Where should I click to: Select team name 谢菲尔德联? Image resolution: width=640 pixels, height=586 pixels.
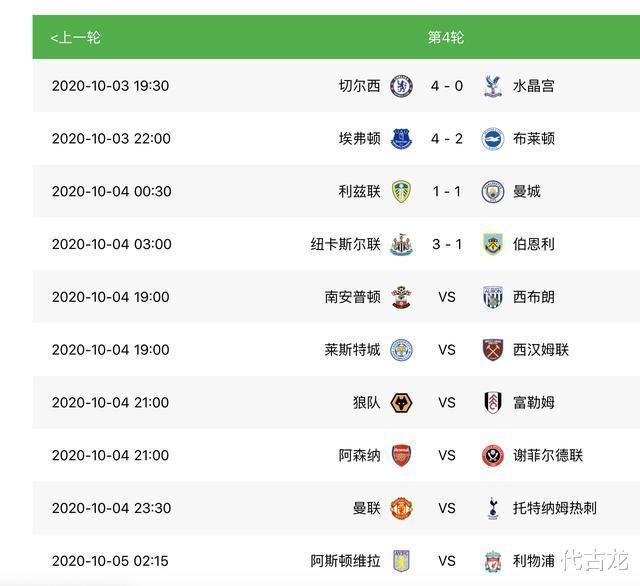click(x=548, y=455)
